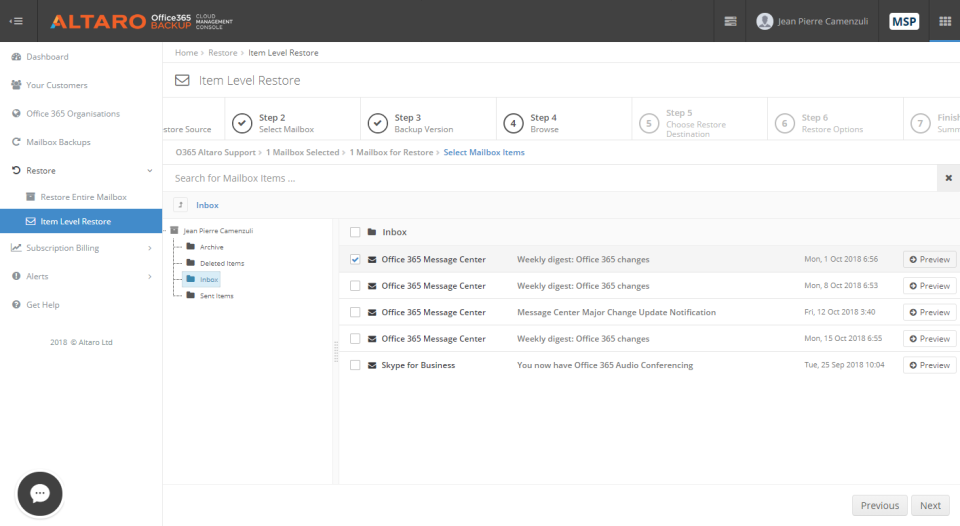
Task: Go to Restore Entire Mailbox
Action: coord(83,197)
